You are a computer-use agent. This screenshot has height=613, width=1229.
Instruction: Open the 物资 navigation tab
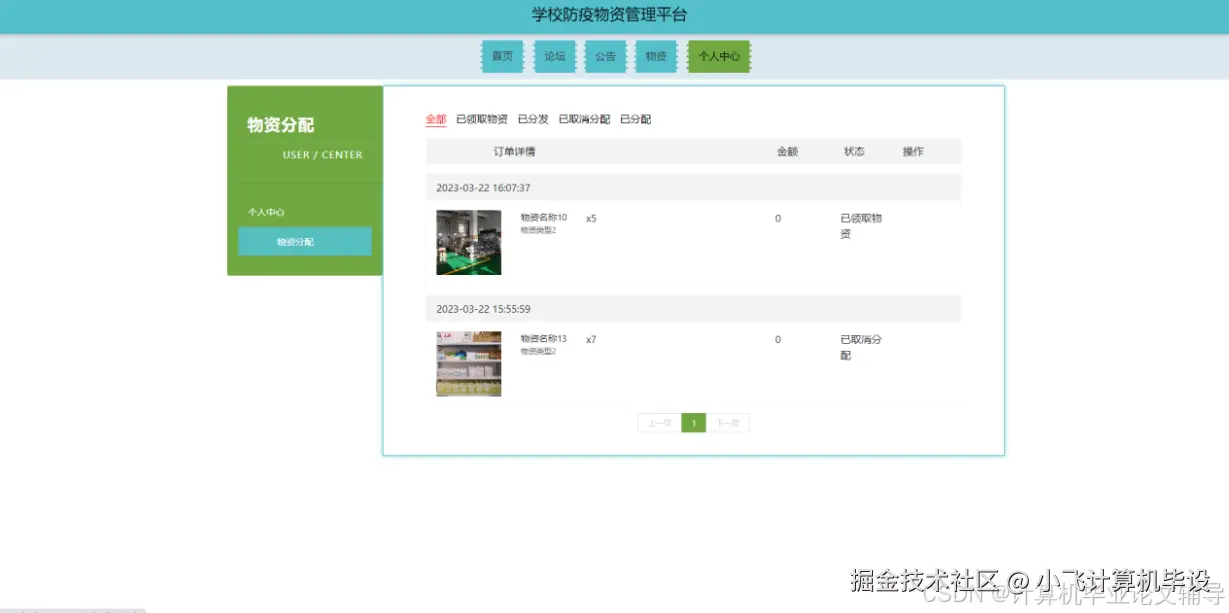656,57
